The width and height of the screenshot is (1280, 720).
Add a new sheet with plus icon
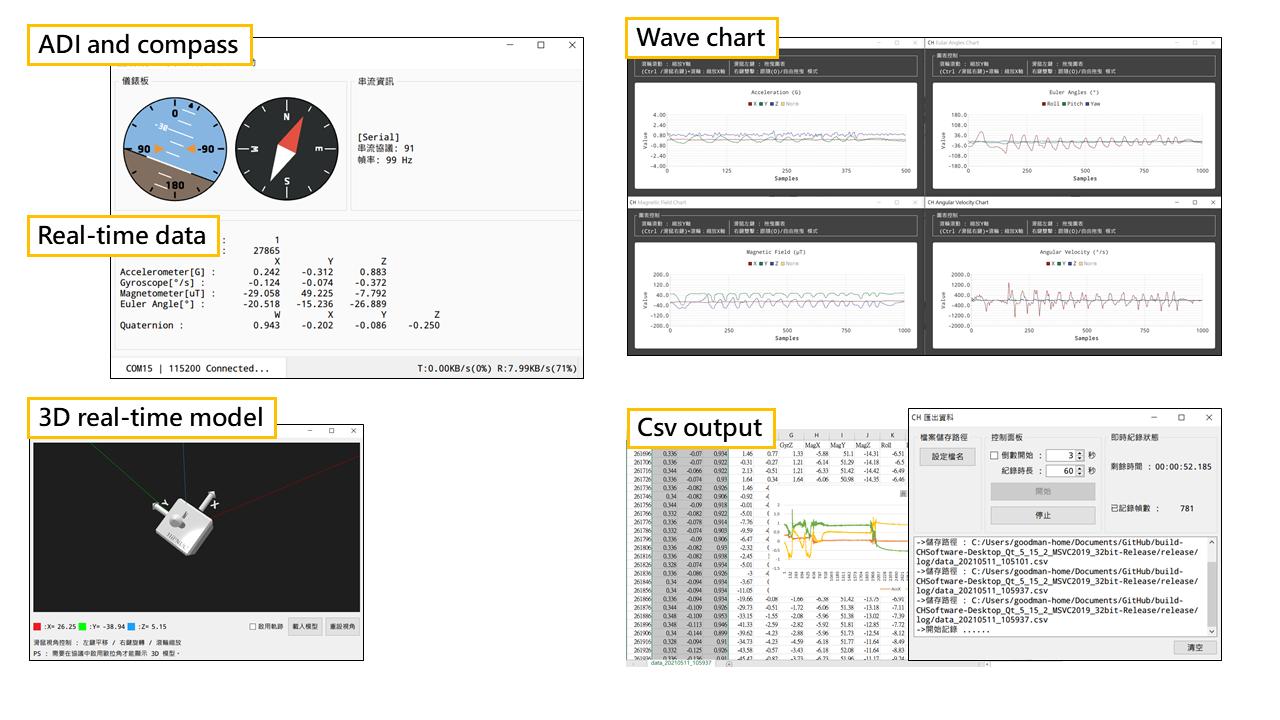pyautogui.click(x=729, y=664)
